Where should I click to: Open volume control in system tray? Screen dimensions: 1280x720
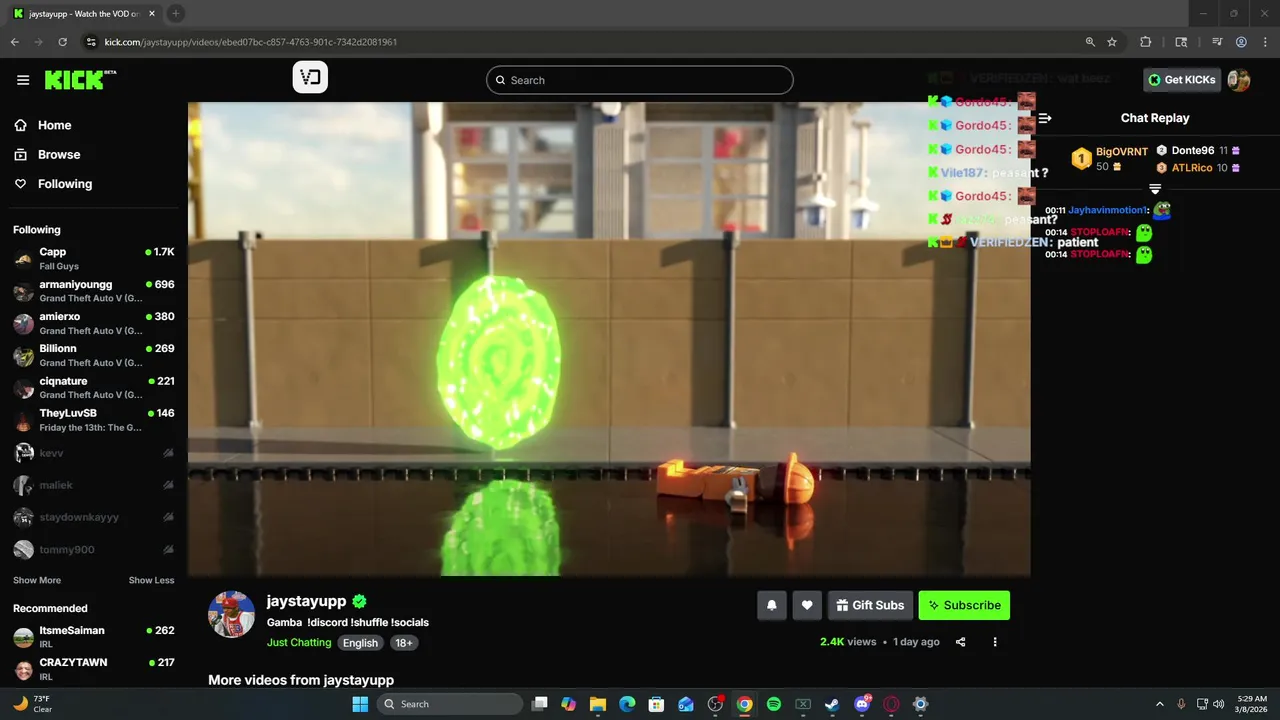pyautogui.click(x=1218, y=704)
